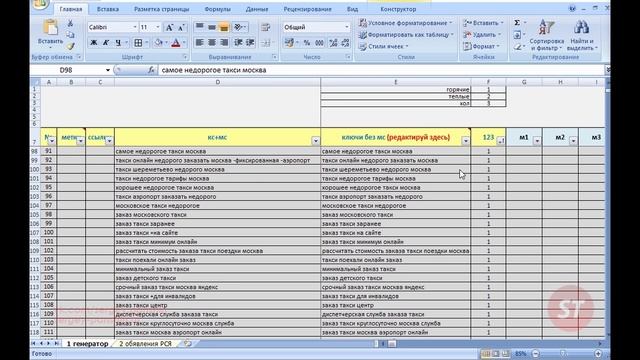Click the Clear eraser icon
640x360 pixels.
click(518, 47)
